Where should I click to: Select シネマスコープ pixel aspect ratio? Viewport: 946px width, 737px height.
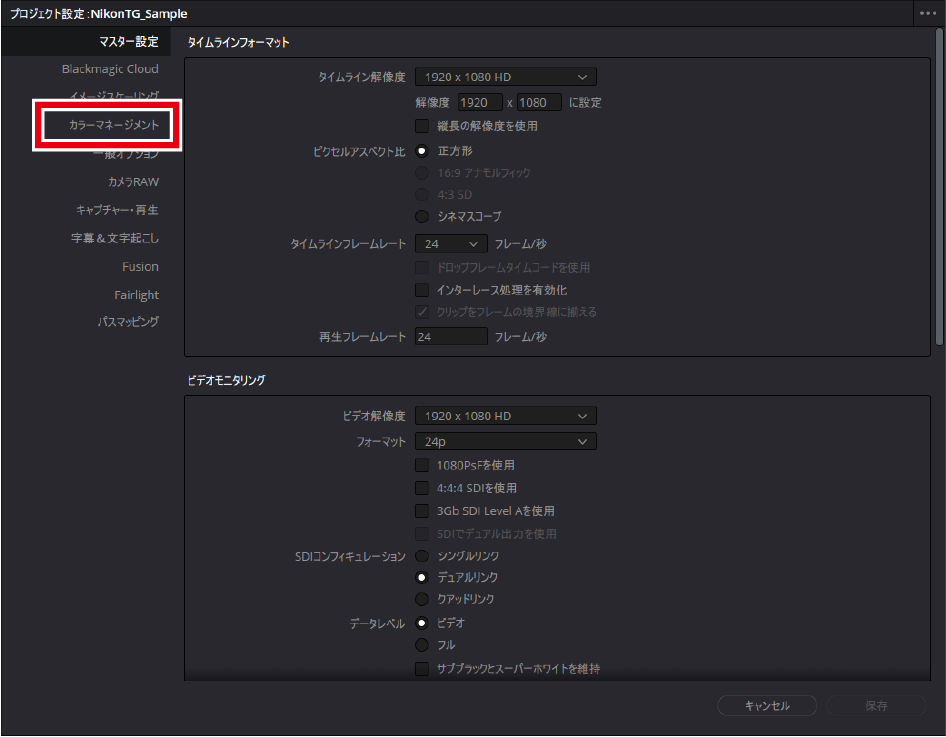click(422, 216)
